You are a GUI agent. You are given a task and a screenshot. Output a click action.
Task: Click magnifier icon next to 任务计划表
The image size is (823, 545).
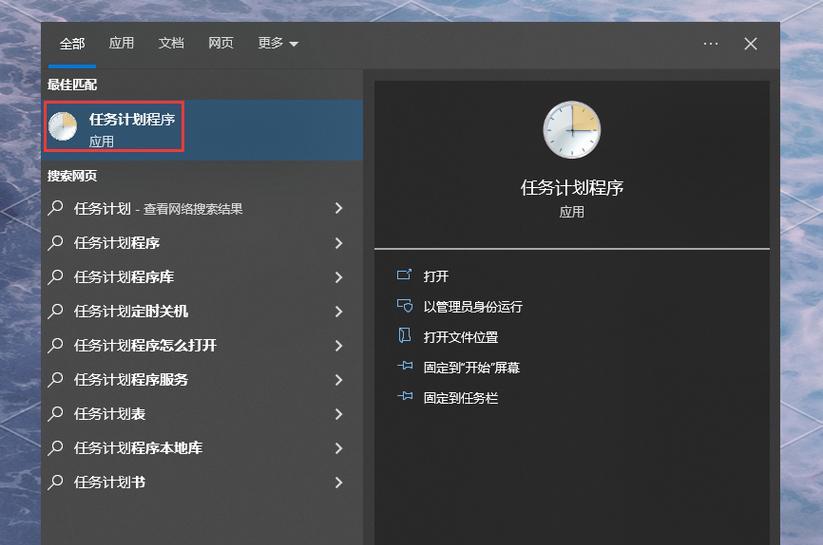click(56, 414)
